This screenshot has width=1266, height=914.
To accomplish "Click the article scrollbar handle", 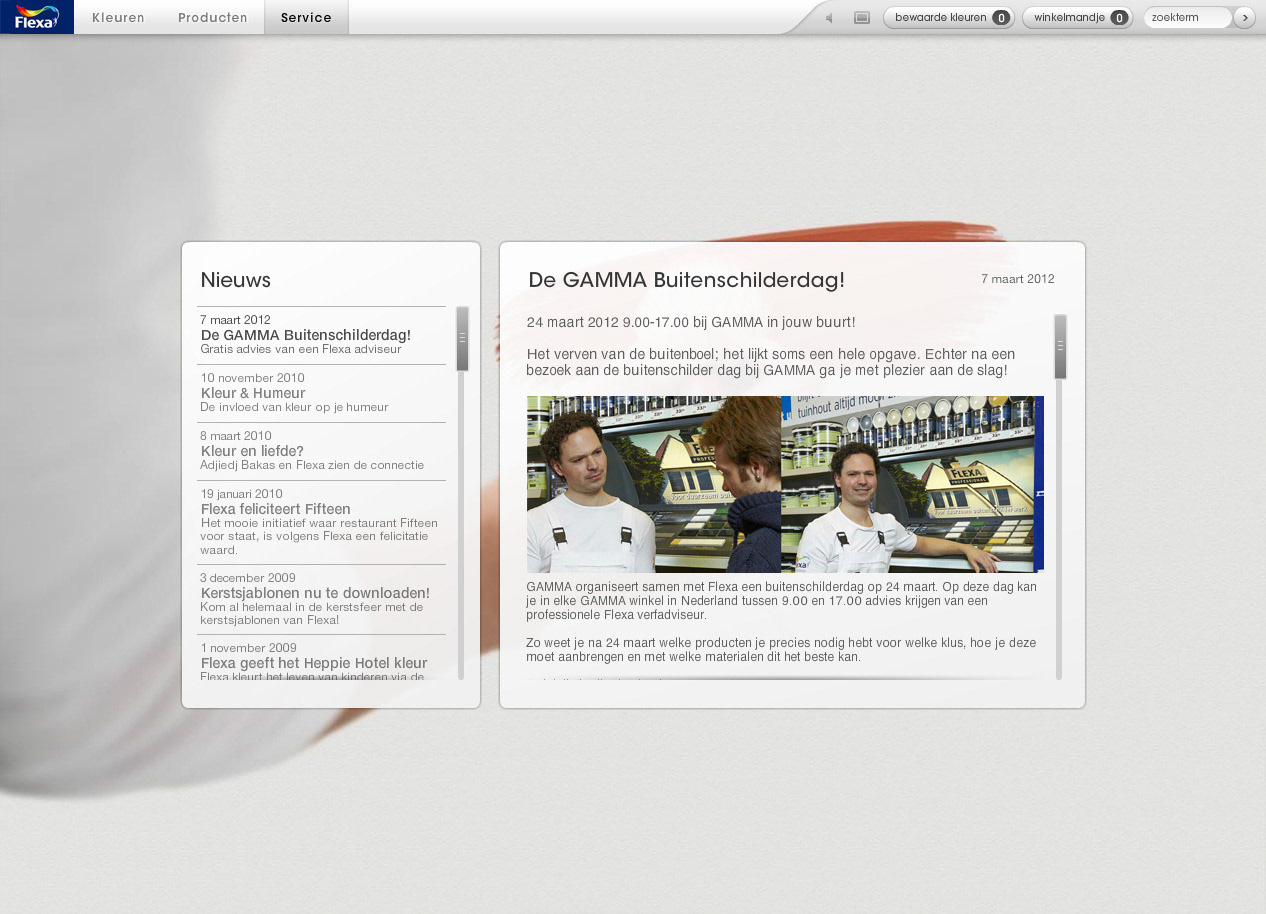I will pos(1060,347).
